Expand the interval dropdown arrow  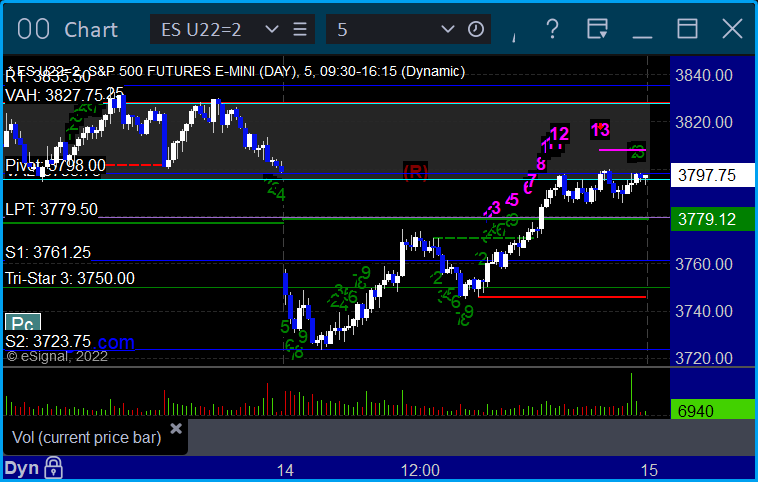click(x=448, y=29)
